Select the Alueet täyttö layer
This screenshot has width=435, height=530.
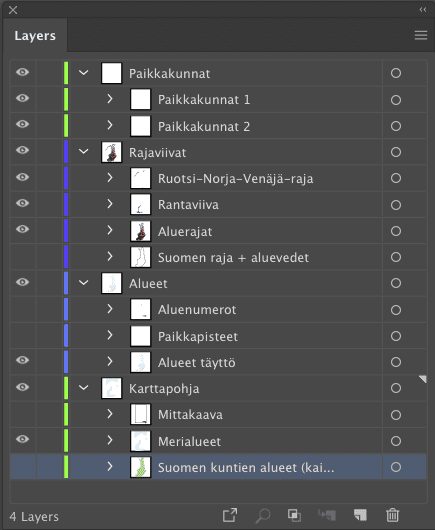197,362
